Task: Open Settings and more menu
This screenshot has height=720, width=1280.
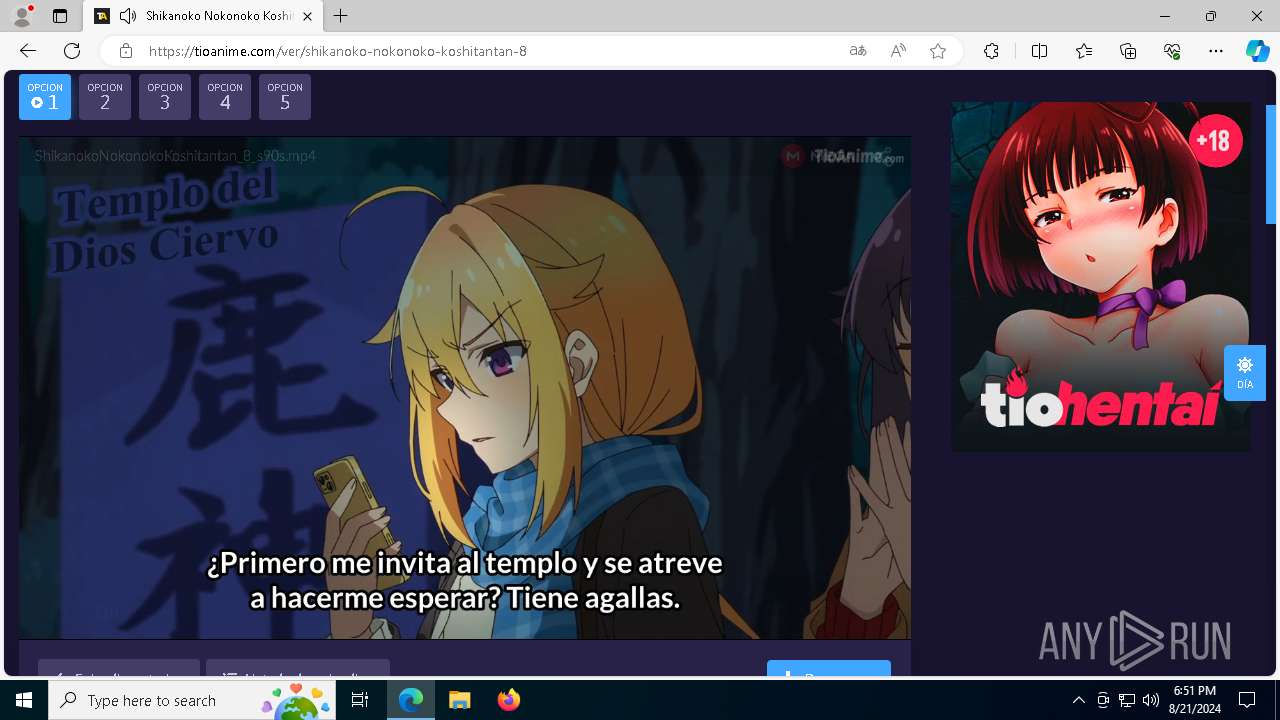Action: coord(1216,51)
